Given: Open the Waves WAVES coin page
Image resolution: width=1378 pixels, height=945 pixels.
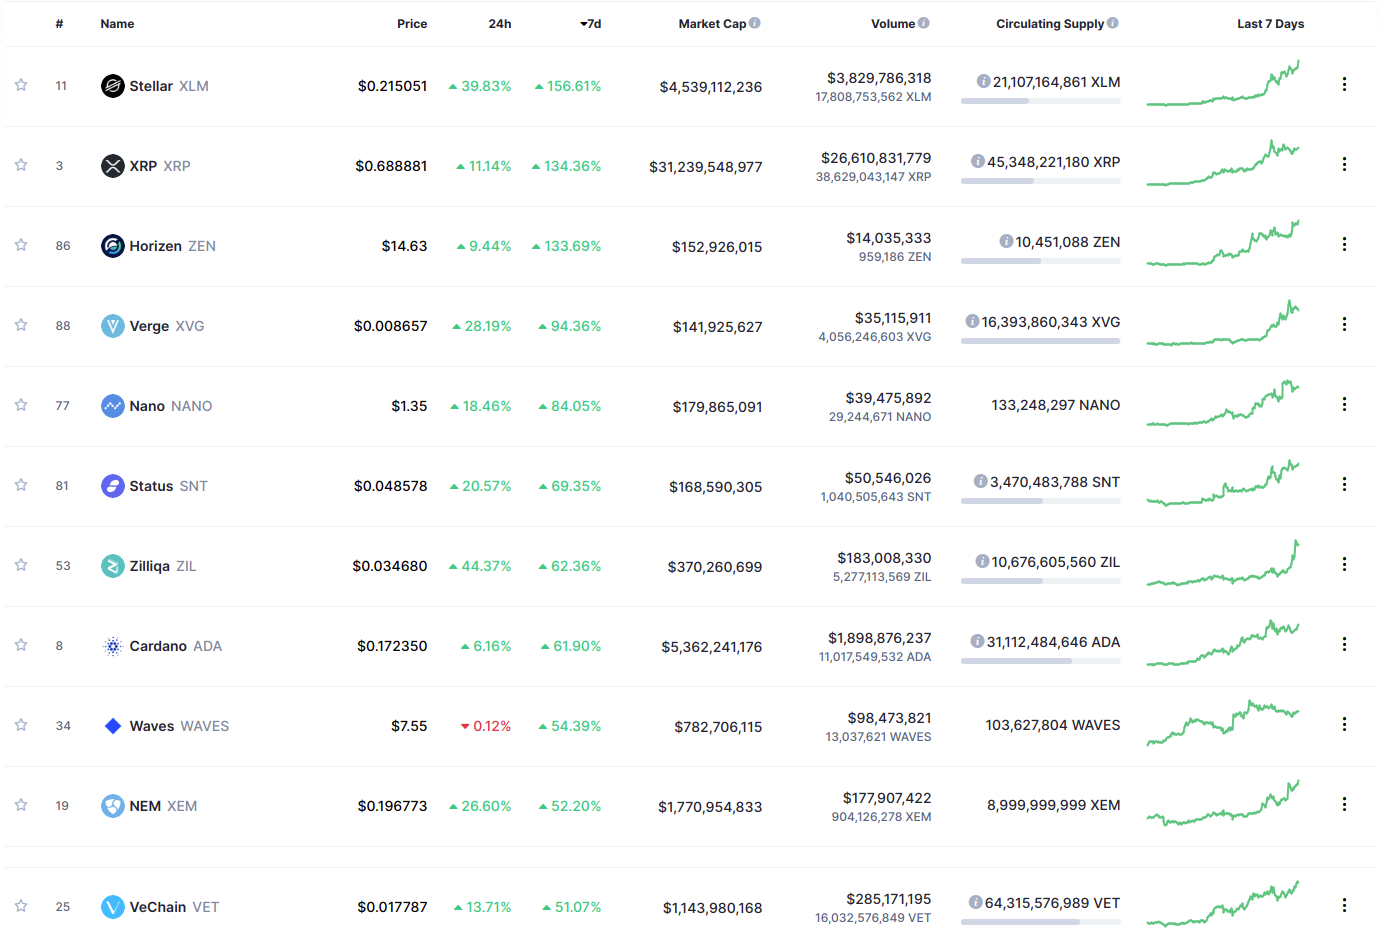Looking at the screenshot, I should click(x=179, y=726).
